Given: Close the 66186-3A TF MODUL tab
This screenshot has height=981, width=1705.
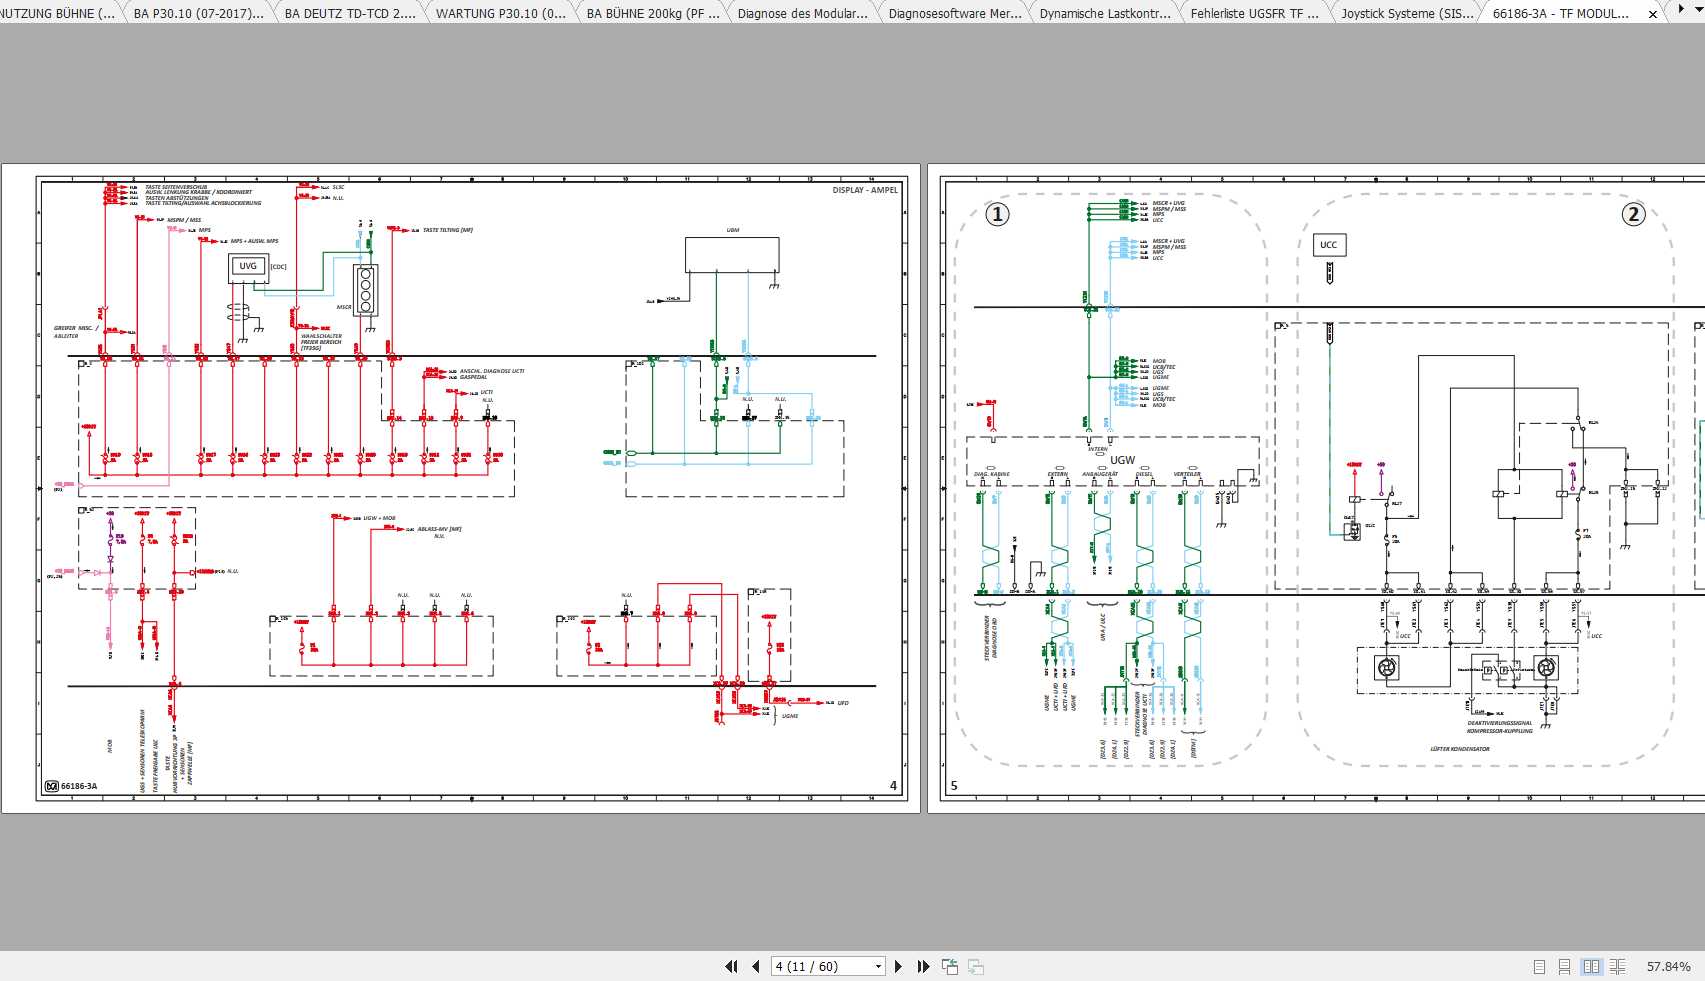Looking at the screenshot, I should [1652, 14].
